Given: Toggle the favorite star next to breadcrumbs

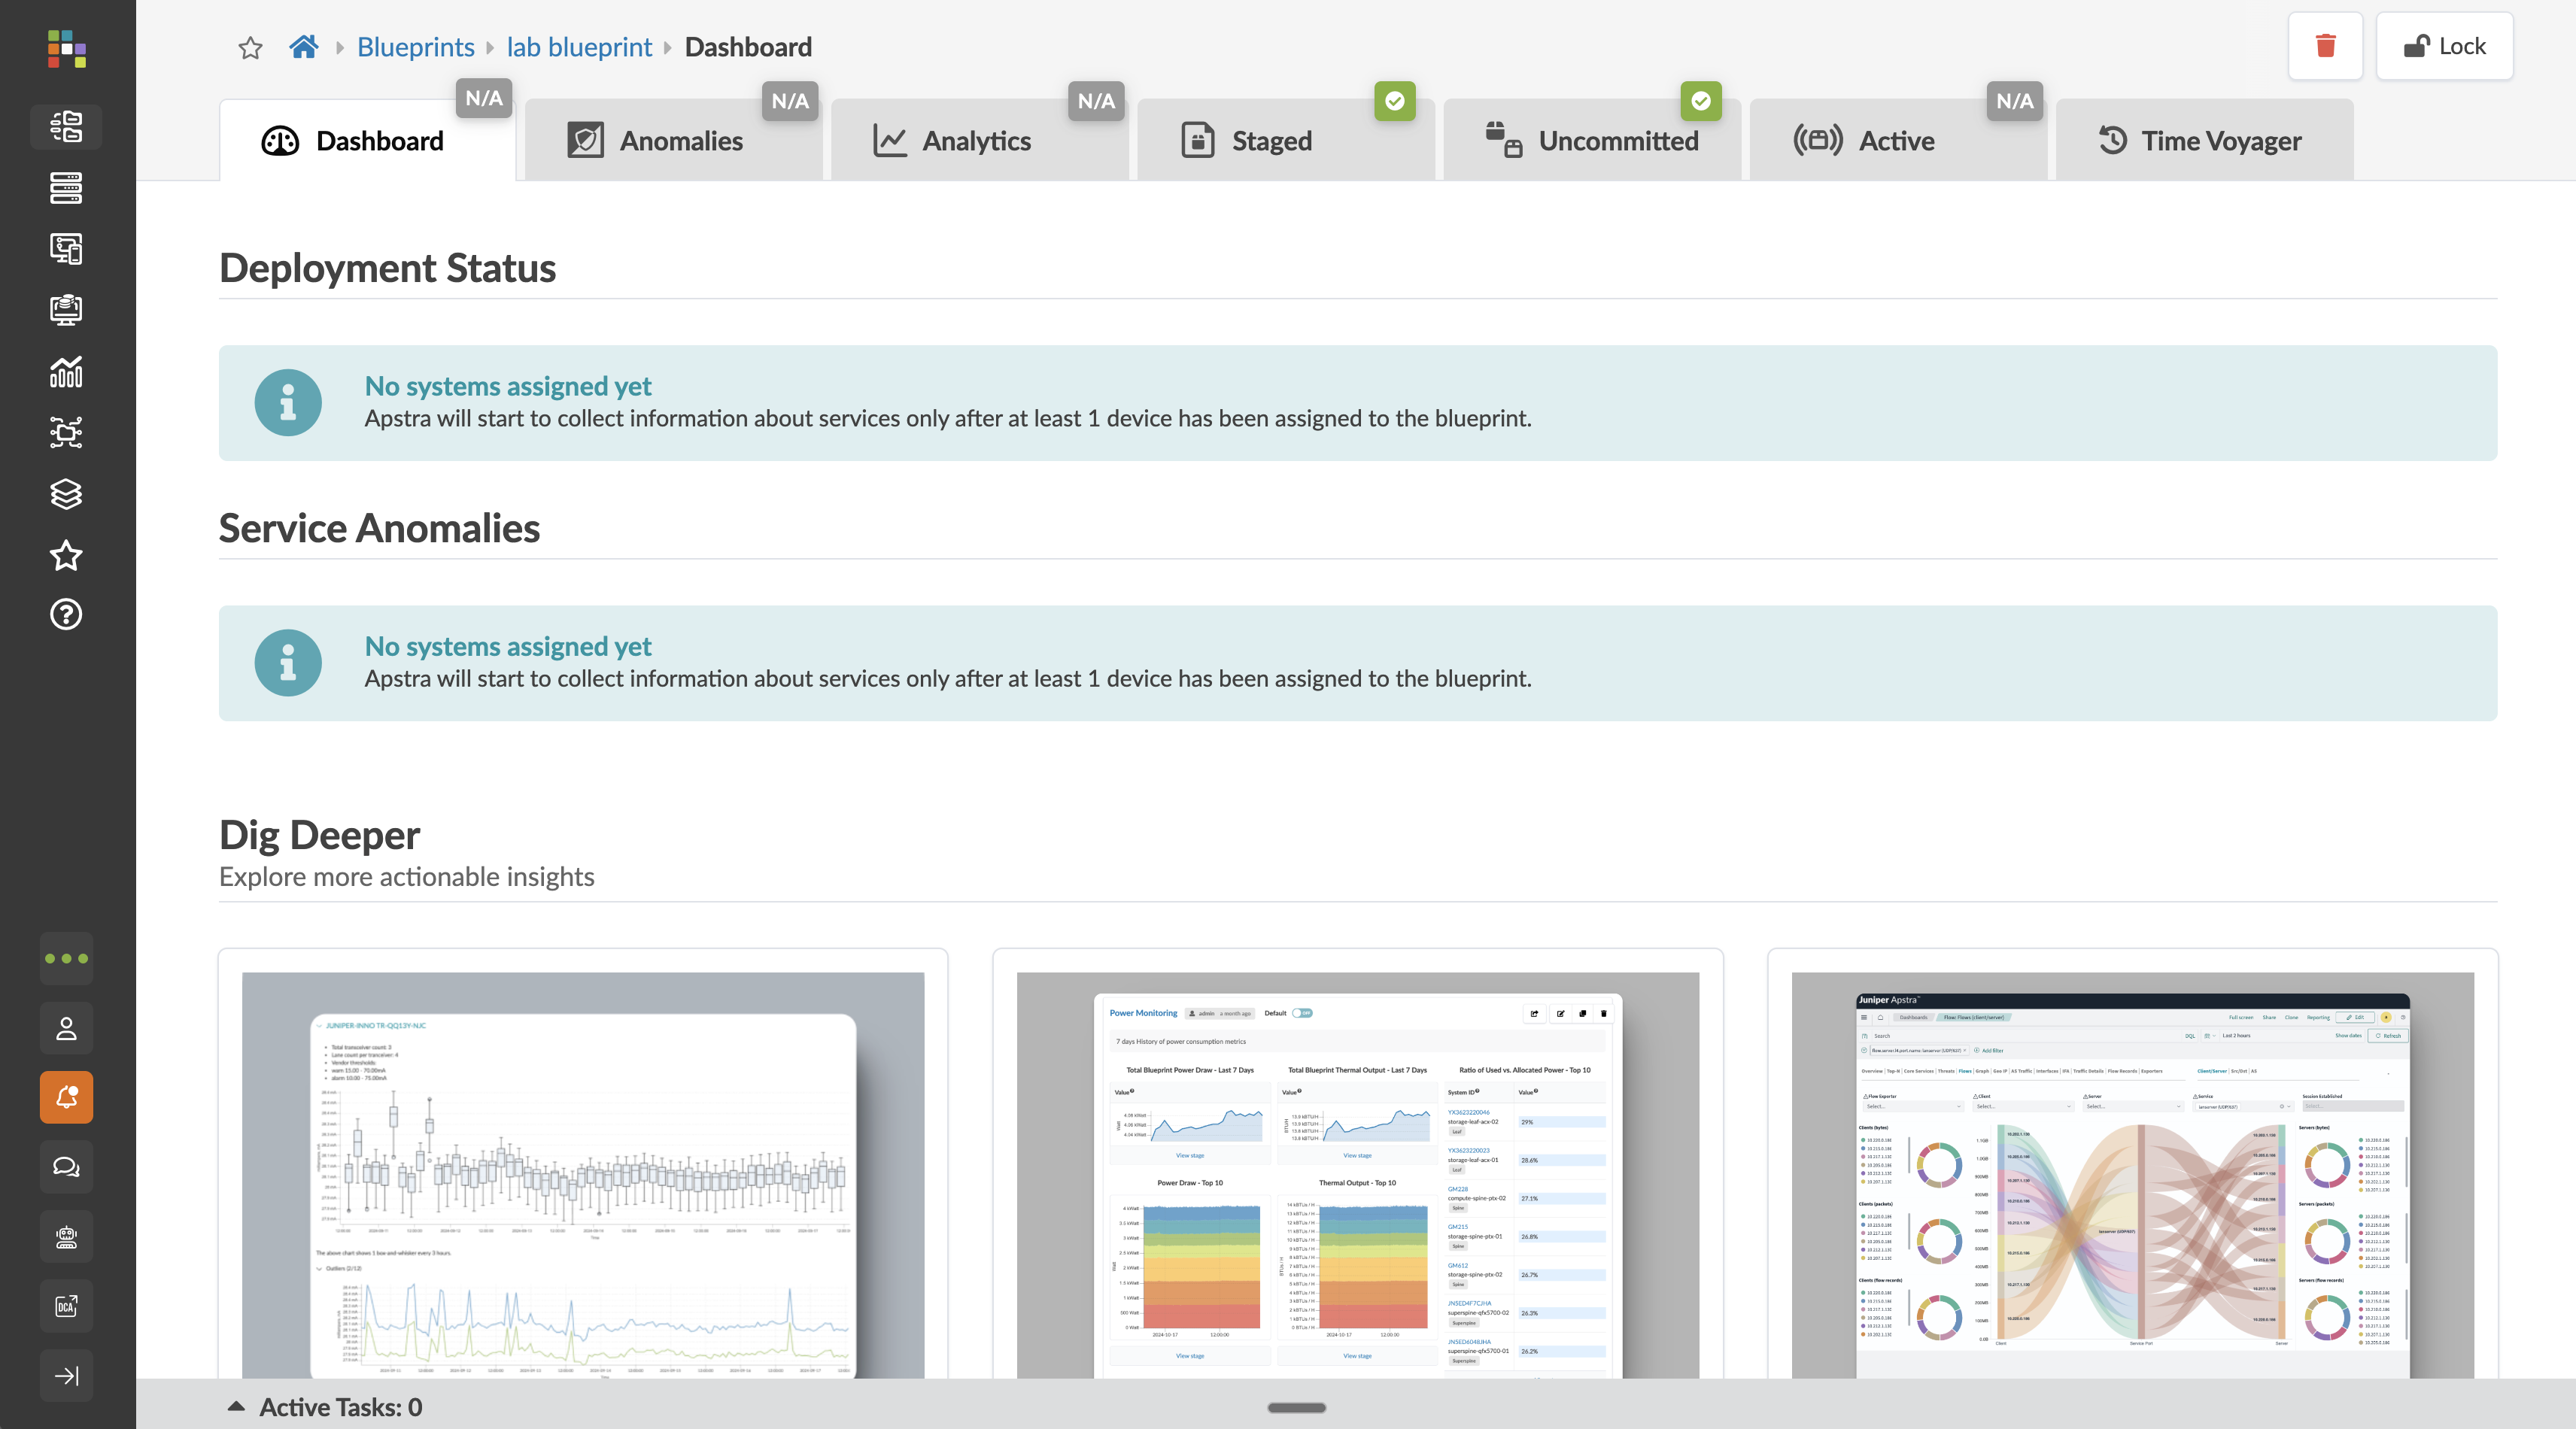Looking at the screenshot, I should coord(250,47).
